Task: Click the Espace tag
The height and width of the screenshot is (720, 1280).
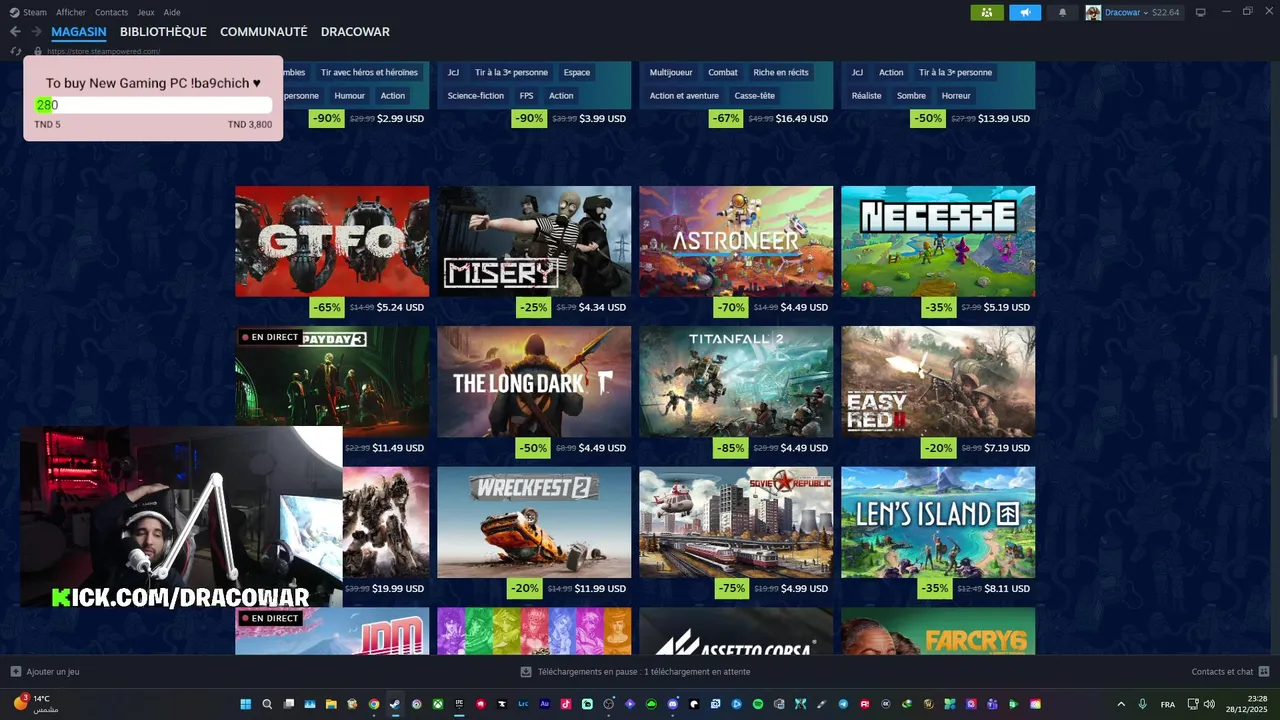Action: point(577,72)
